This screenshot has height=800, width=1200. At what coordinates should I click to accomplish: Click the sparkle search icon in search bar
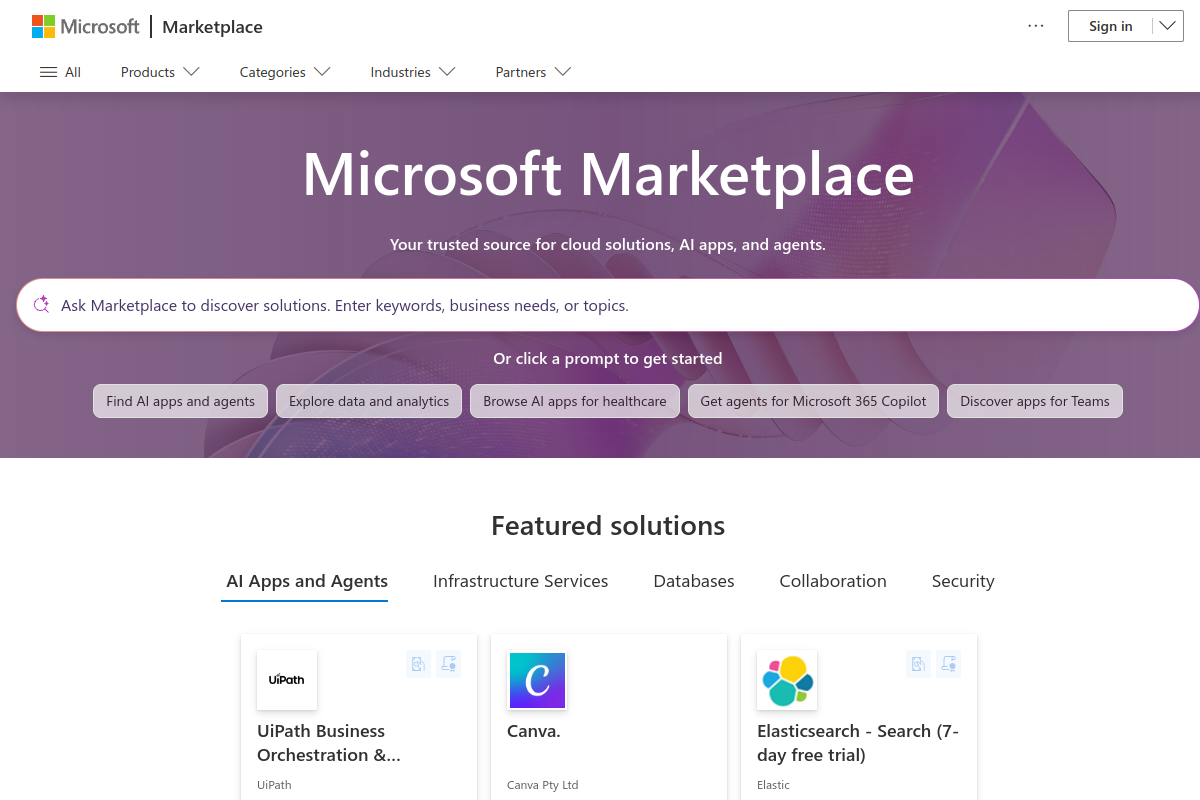pos(41,305)
